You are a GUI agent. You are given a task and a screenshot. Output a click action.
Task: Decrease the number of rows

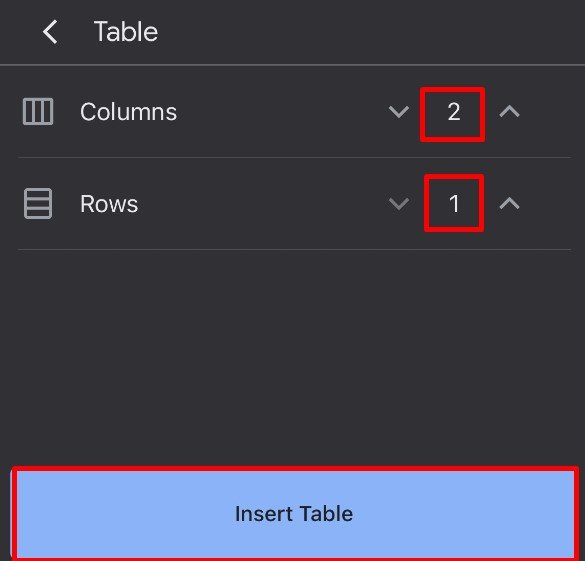pyautogui.click(x=399, y=204)
